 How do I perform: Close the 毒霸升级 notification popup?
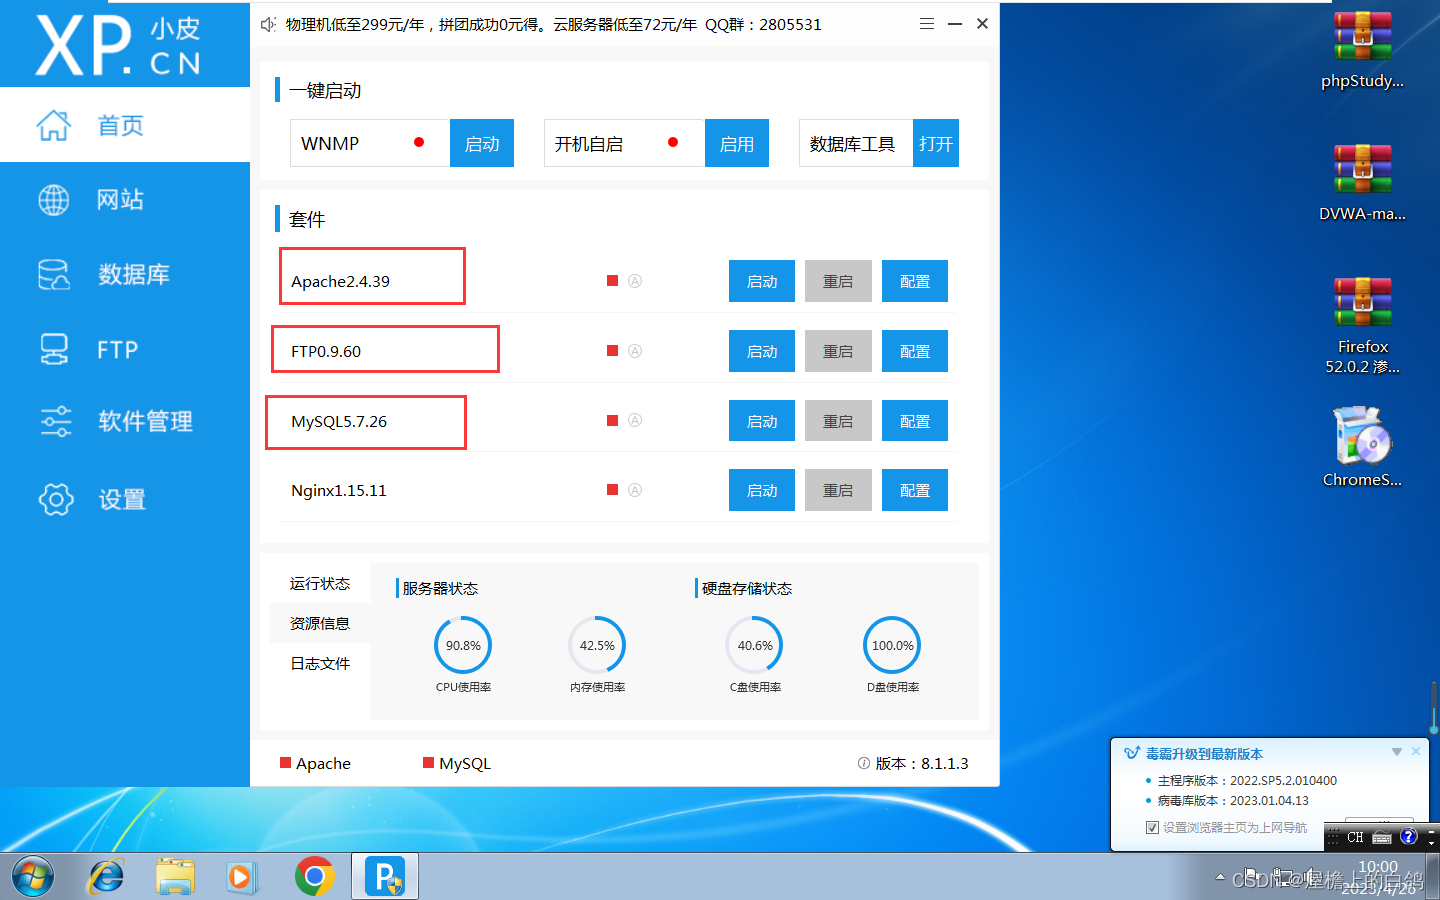point(1416,751)
